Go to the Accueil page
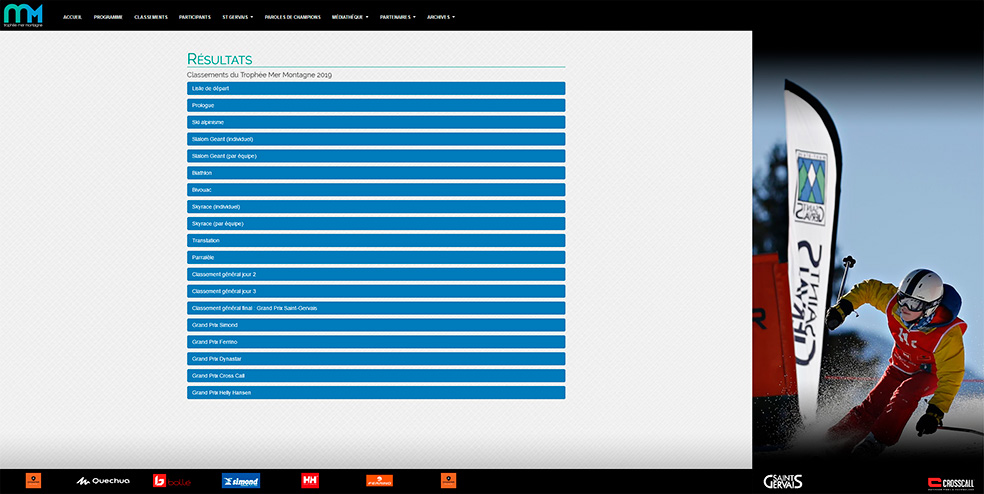984x494 pixels. coord(72,17)
